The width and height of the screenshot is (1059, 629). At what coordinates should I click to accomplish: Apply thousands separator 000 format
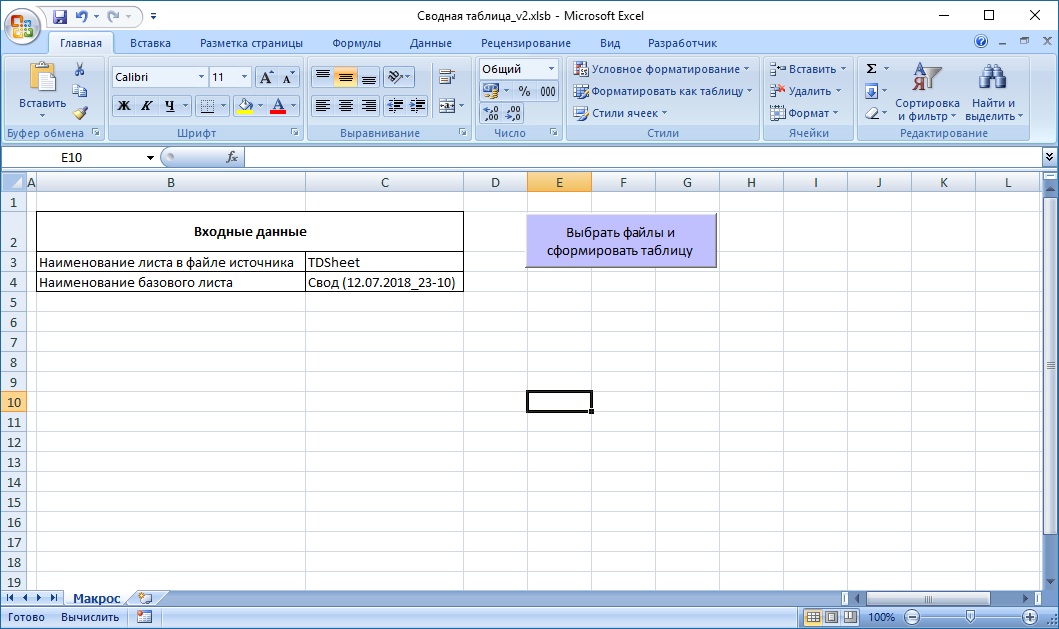click(548, 91)
